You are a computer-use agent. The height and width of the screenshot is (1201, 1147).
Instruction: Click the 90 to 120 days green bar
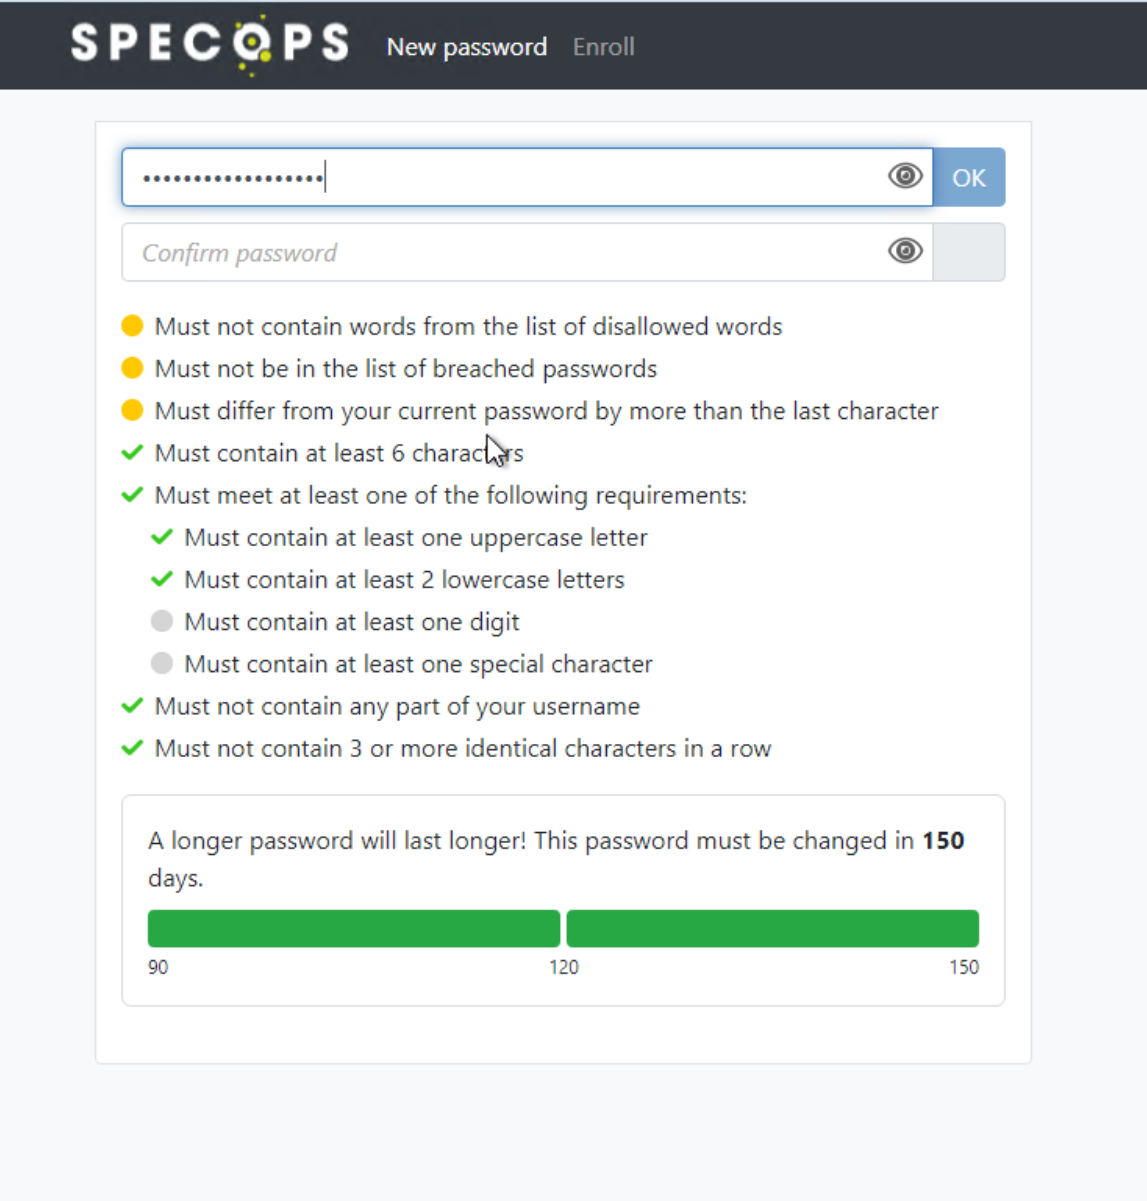pyautogui.click(x=354, y=928)
